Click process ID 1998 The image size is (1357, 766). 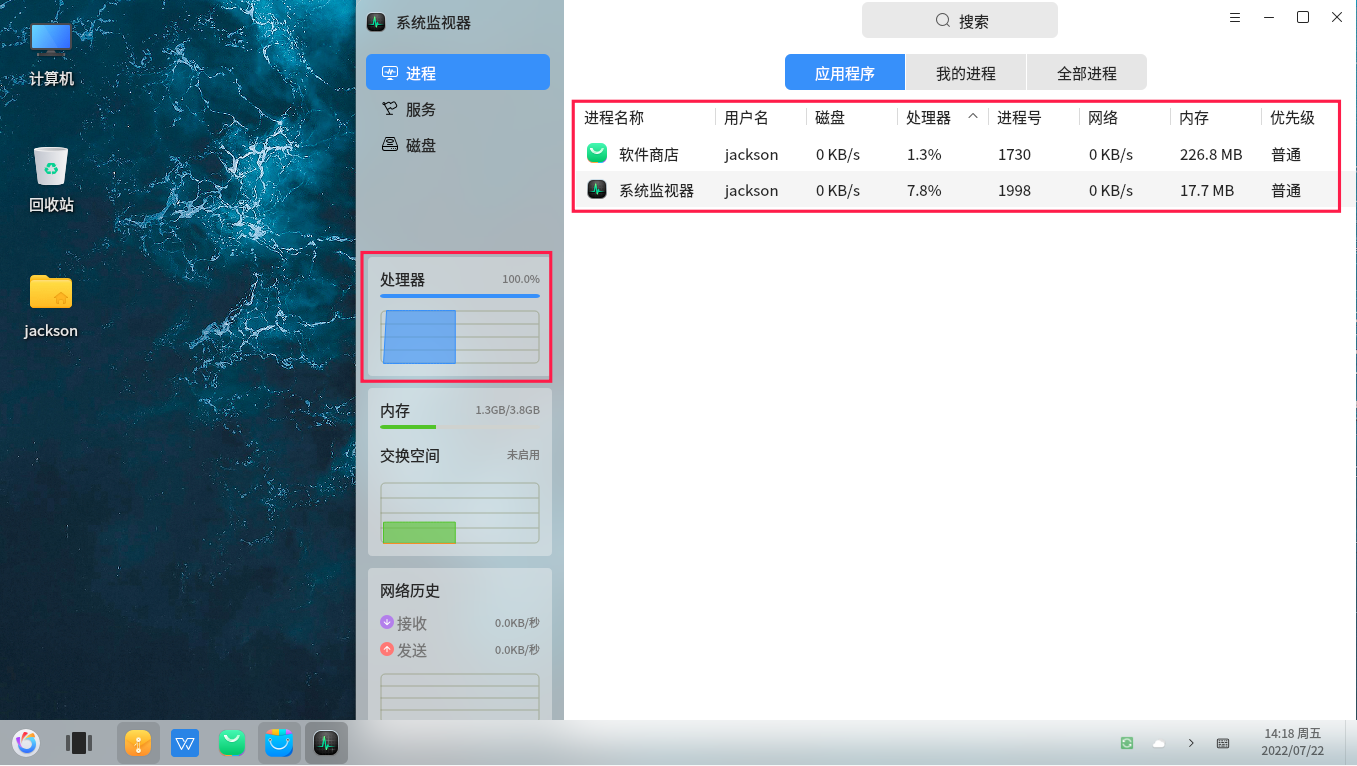(1014, 190)
